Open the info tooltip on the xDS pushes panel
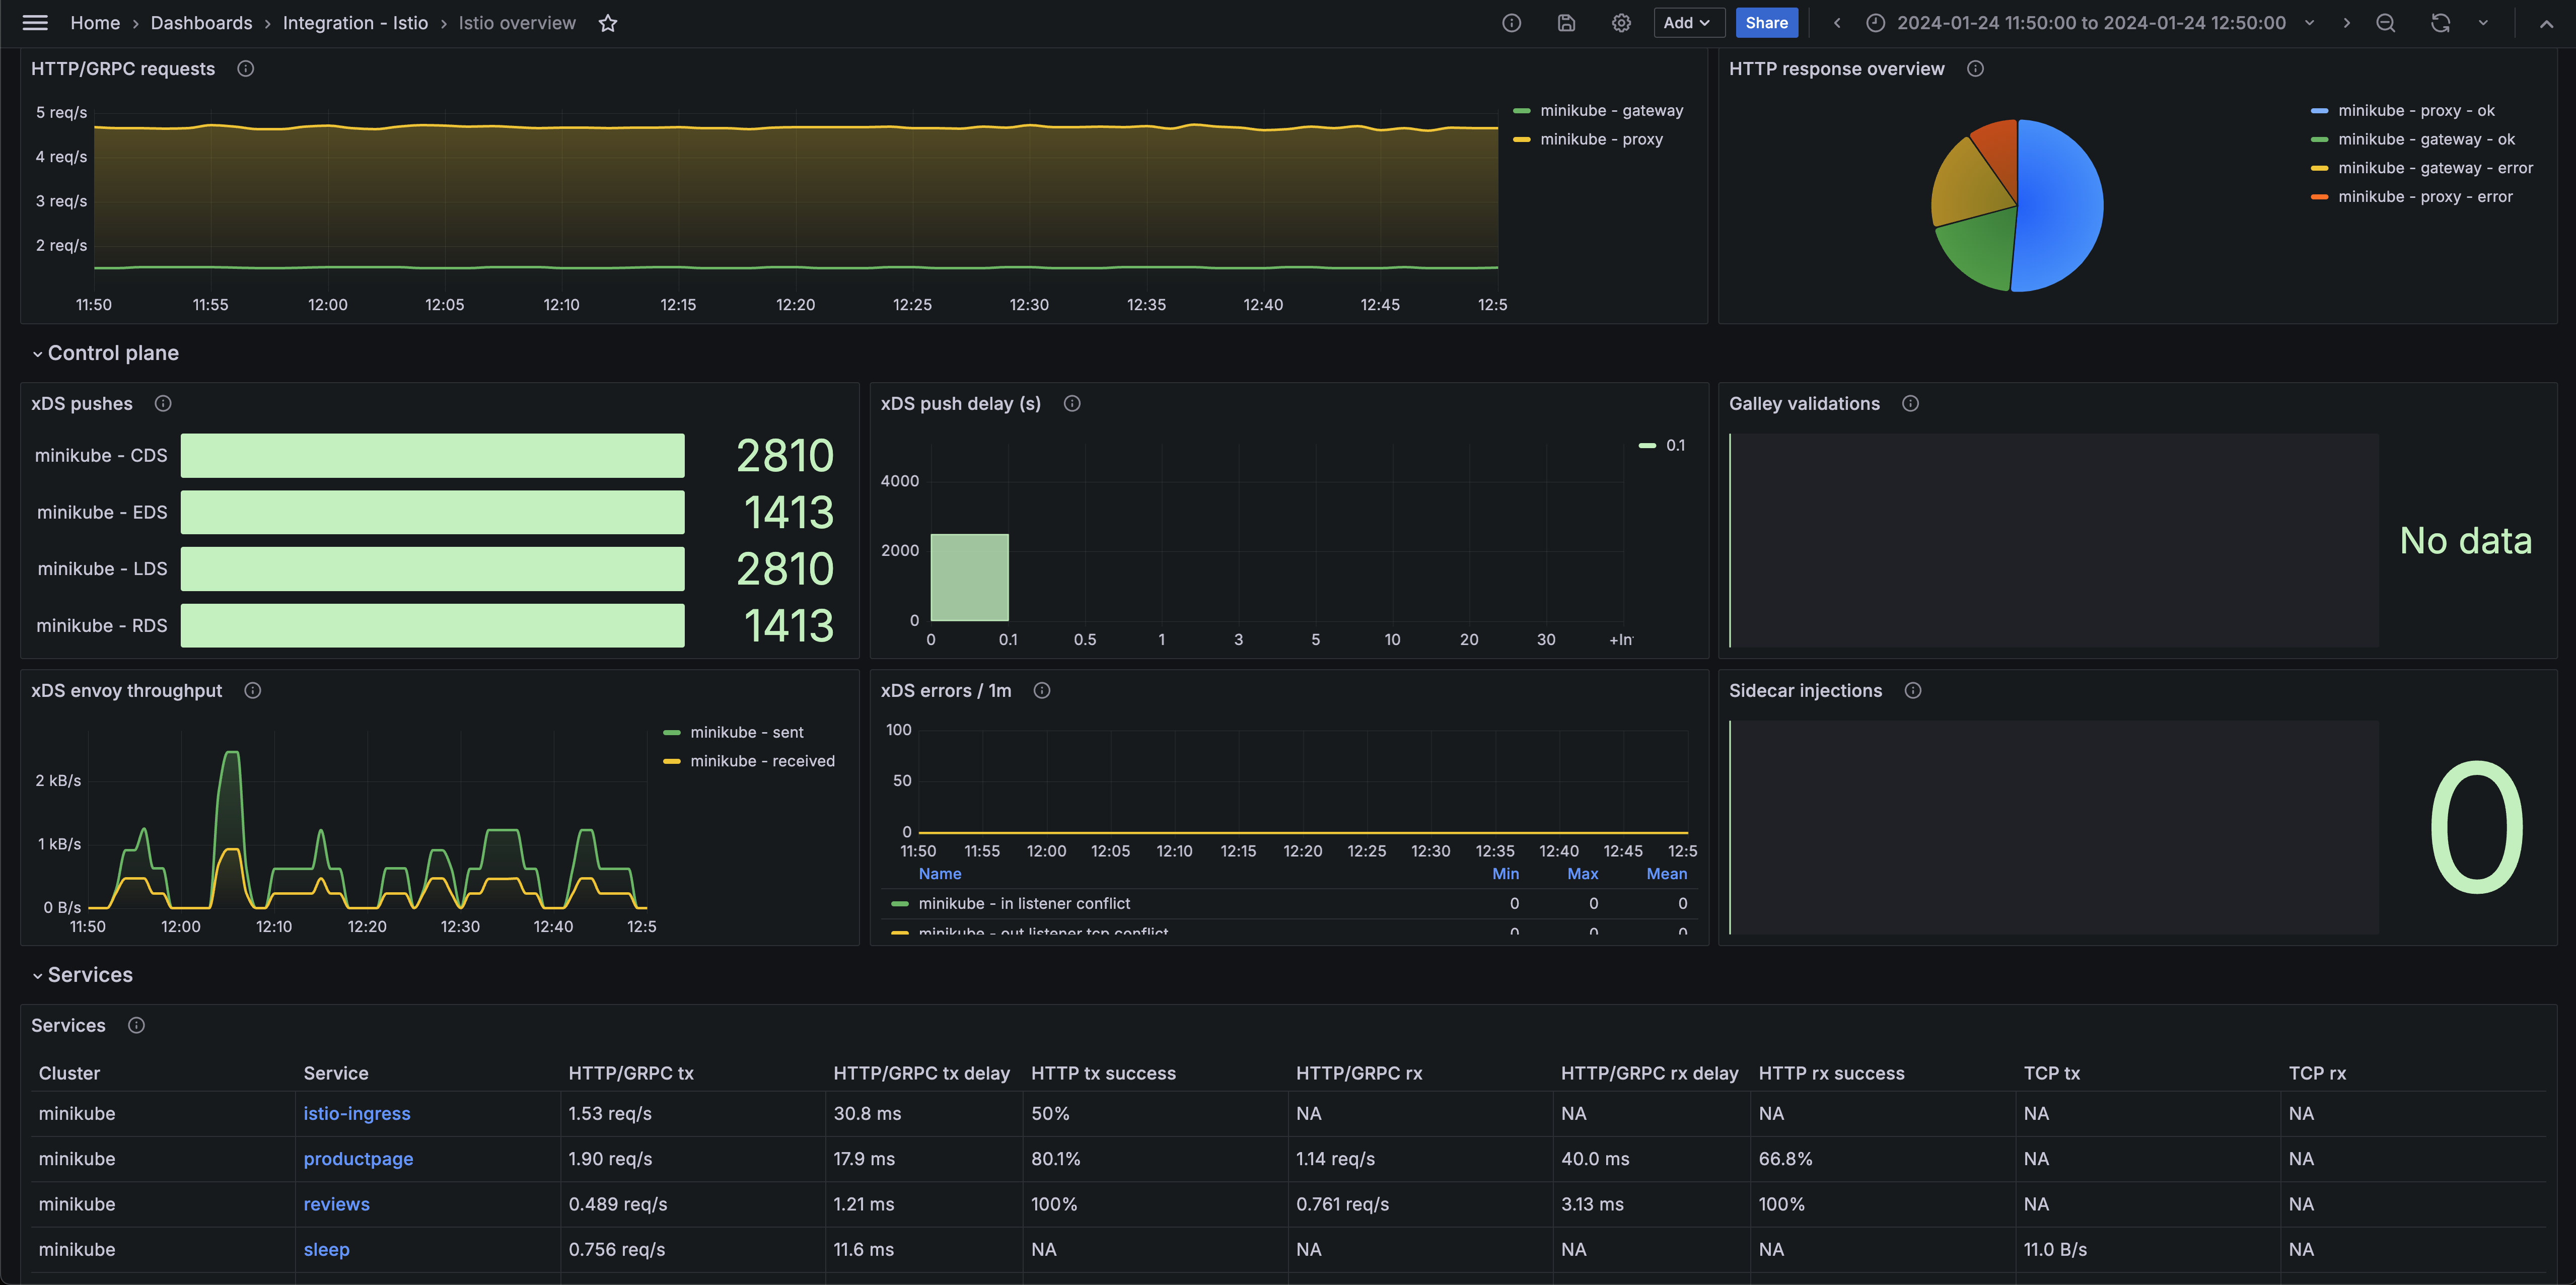The width and height of the screenshot is (2576, 1285). pyautogui.click(x=163, y=403)
